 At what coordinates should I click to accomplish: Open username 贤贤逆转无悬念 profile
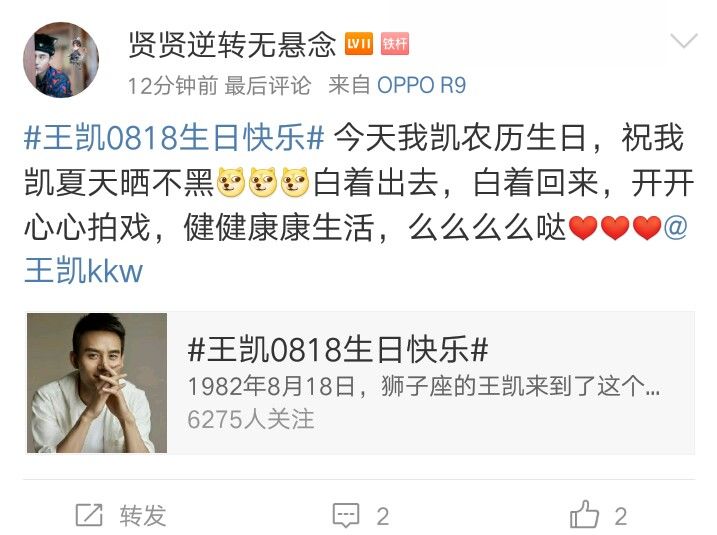coord(232,44)
